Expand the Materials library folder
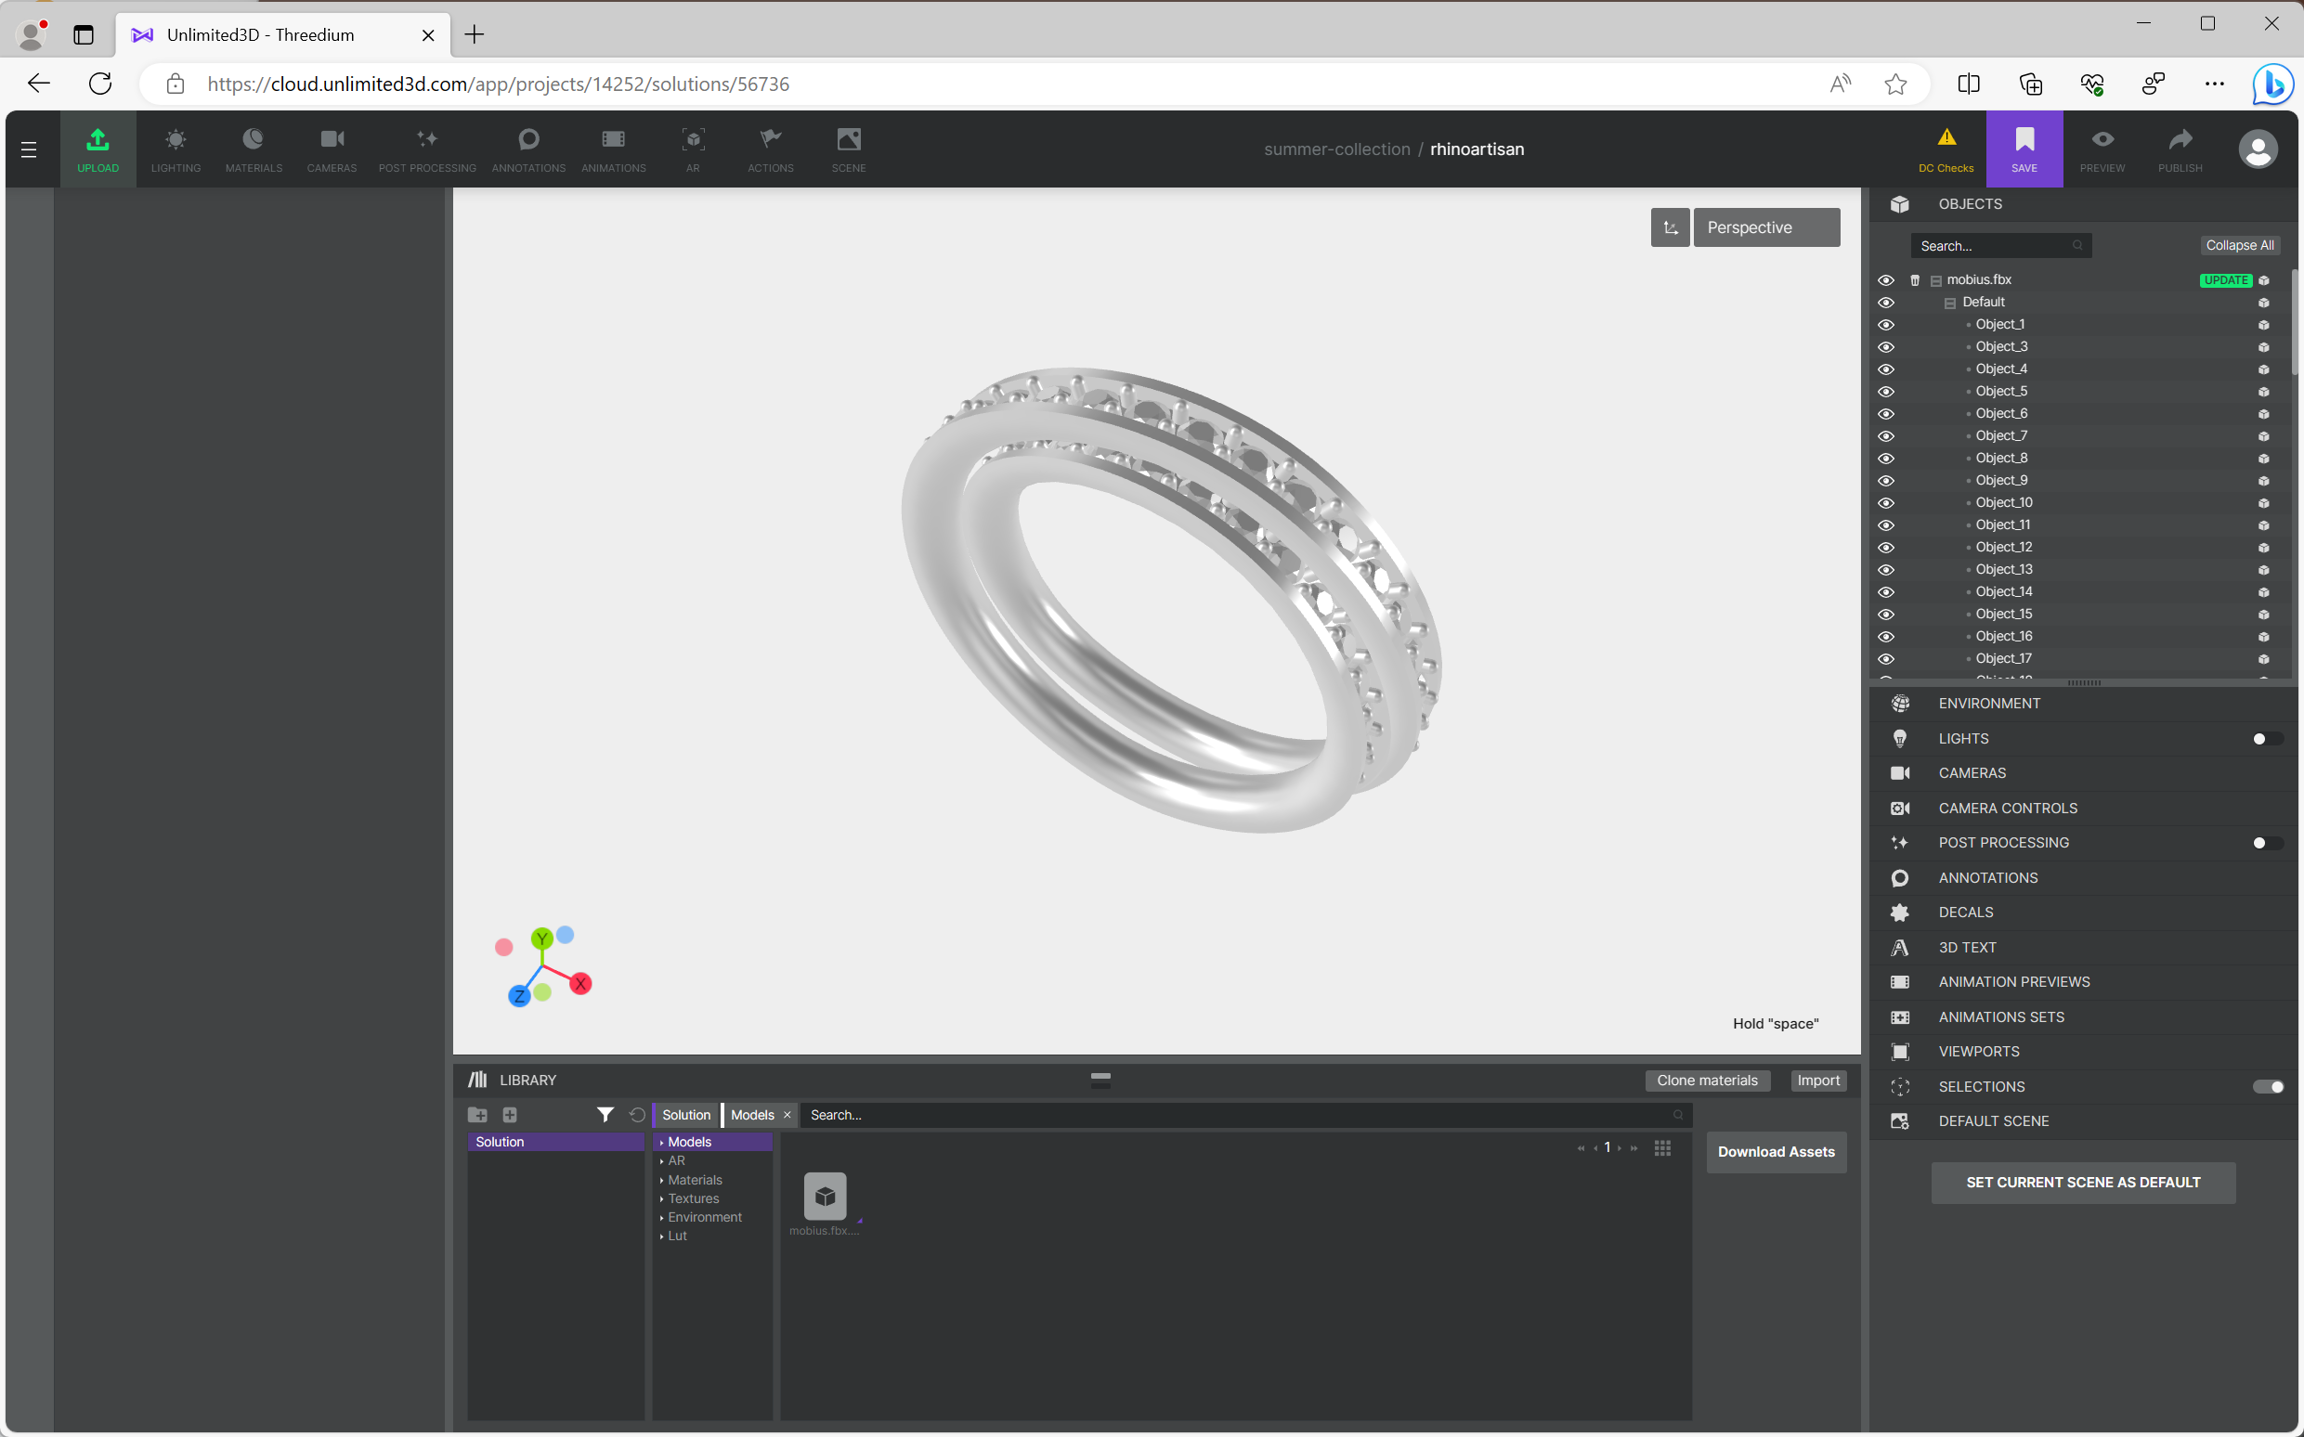The image size is (2304, 1437). click(x=694, y=1180)
